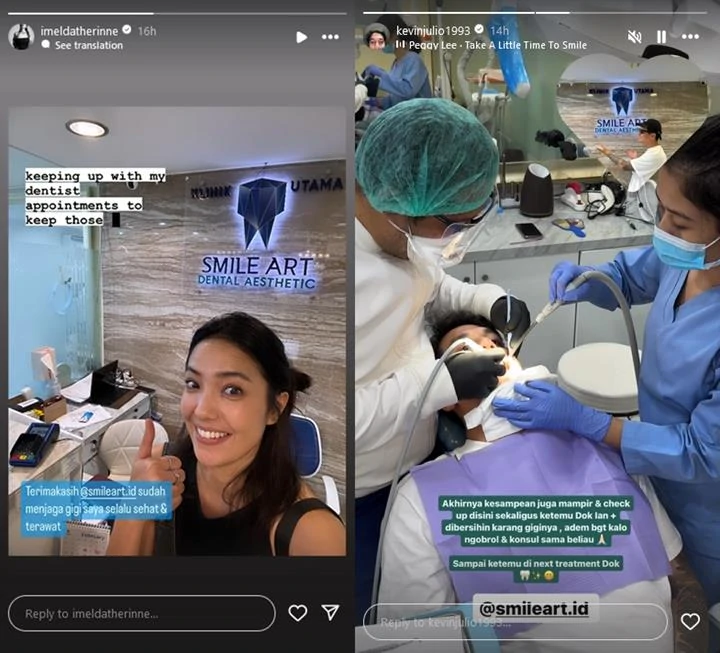Like kevinjulio1993's story with the heart
This screenshot has height=653, width=720.
point(690,621)
